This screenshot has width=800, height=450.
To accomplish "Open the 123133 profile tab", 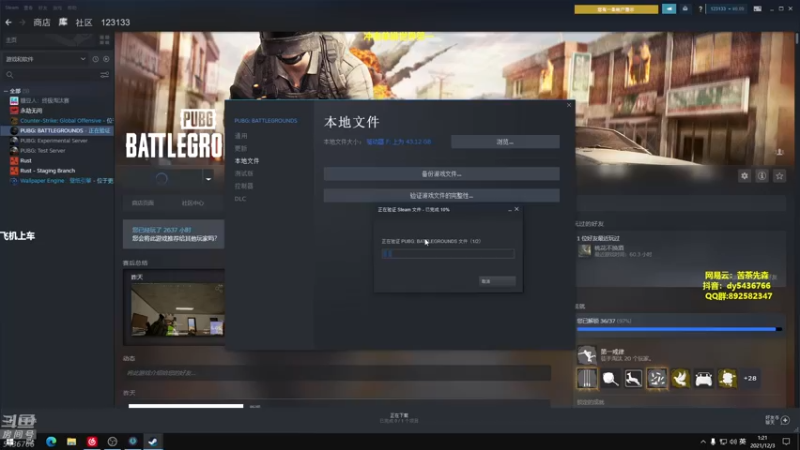I will 115,22.
